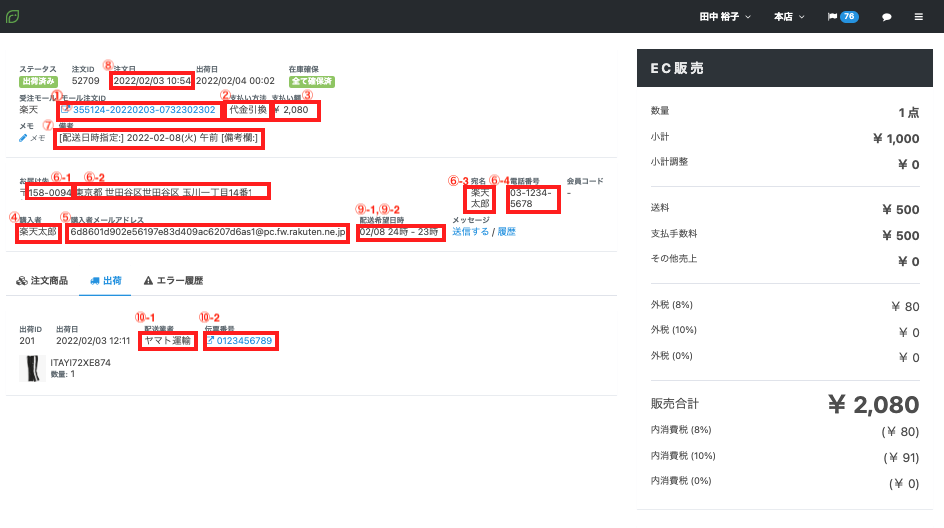944x528 pixels.
Task: Select the 出荷 tab
Action: [x=105, y=281]
